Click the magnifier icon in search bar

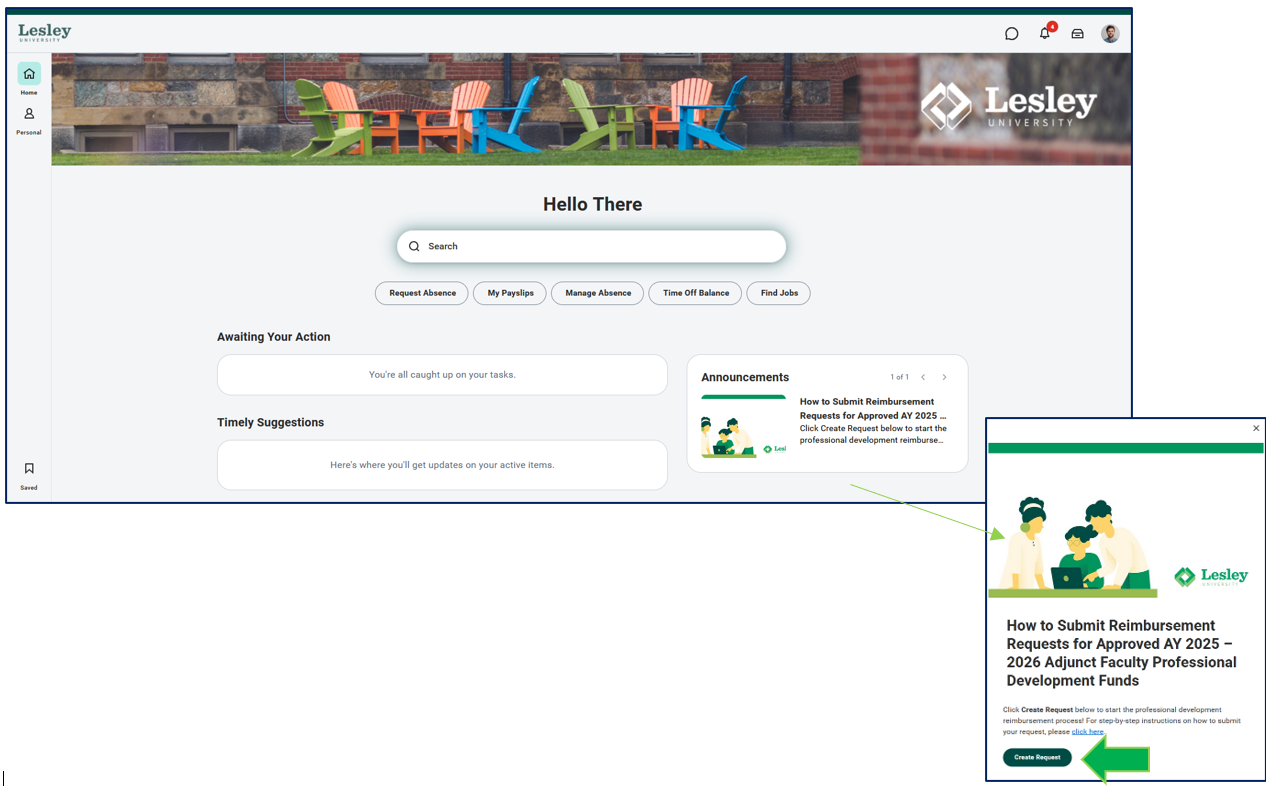click(x=414, y=246)
